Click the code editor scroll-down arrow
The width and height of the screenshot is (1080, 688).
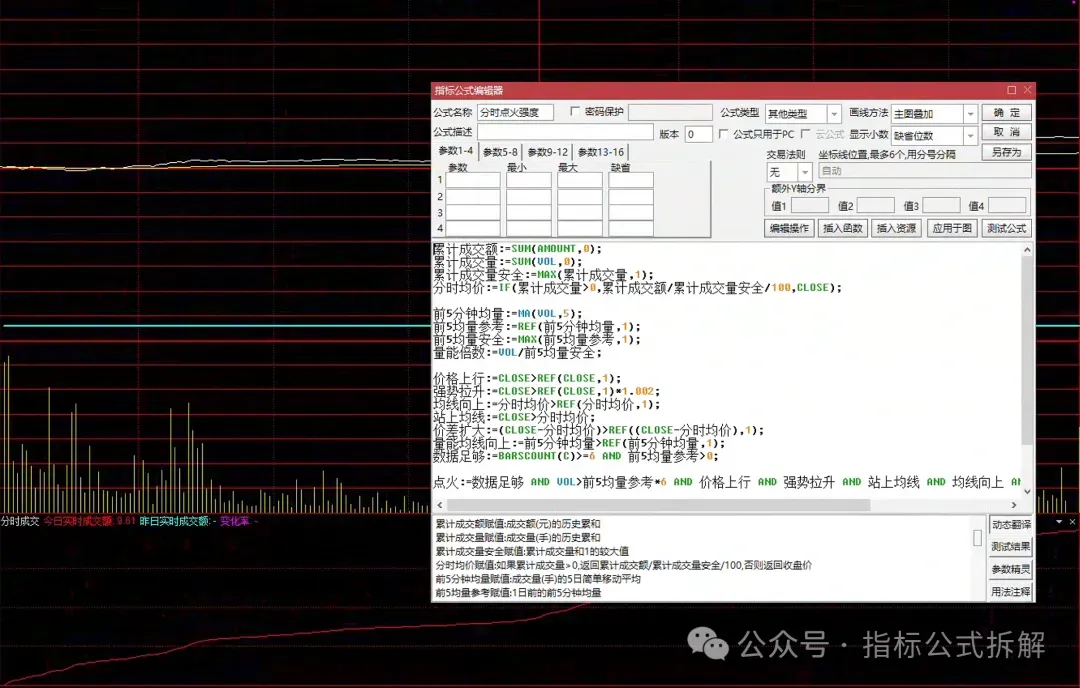(1027, 491)
